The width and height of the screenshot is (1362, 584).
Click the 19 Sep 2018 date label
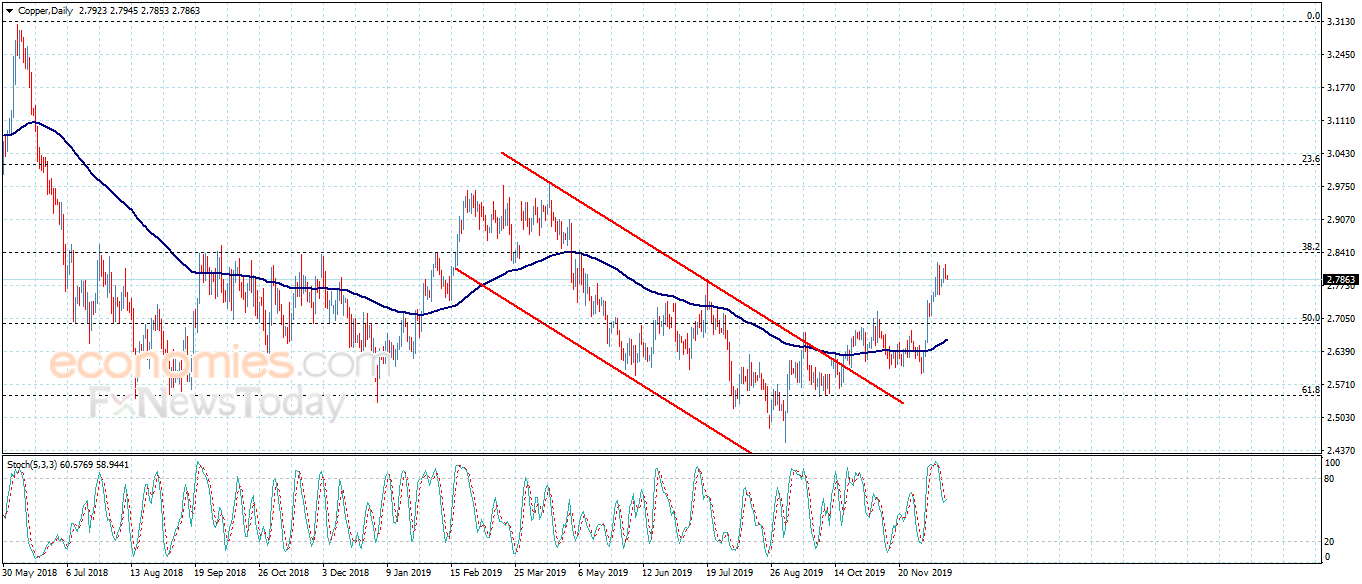(220, 573)
